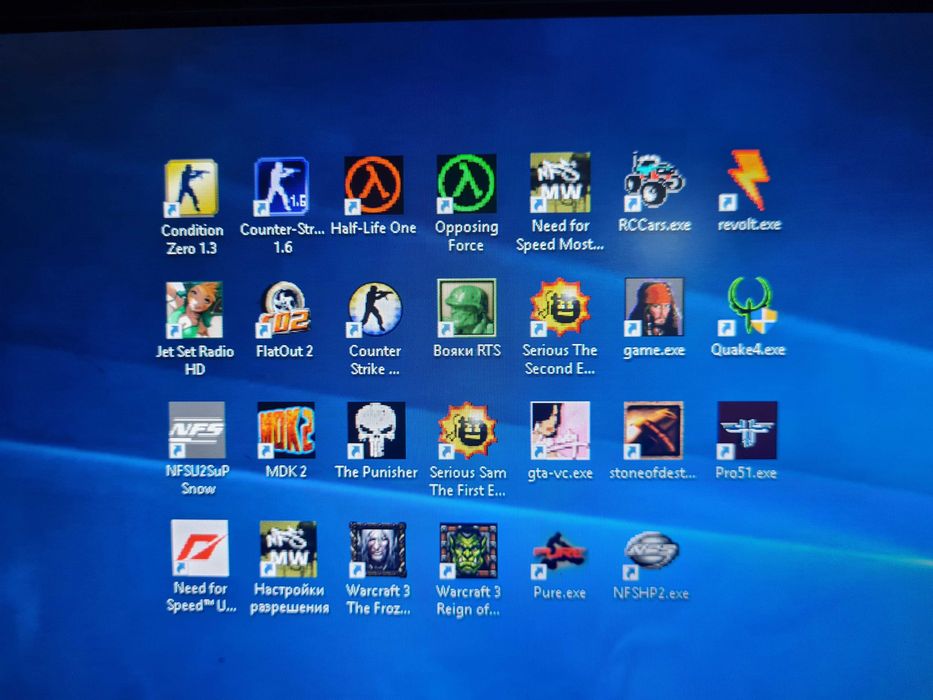Image resolution: width=933 pixels, height=700 pixels.
Task: Select Warcraft 3 Reign of... orc icon
Action: [468, 551]
